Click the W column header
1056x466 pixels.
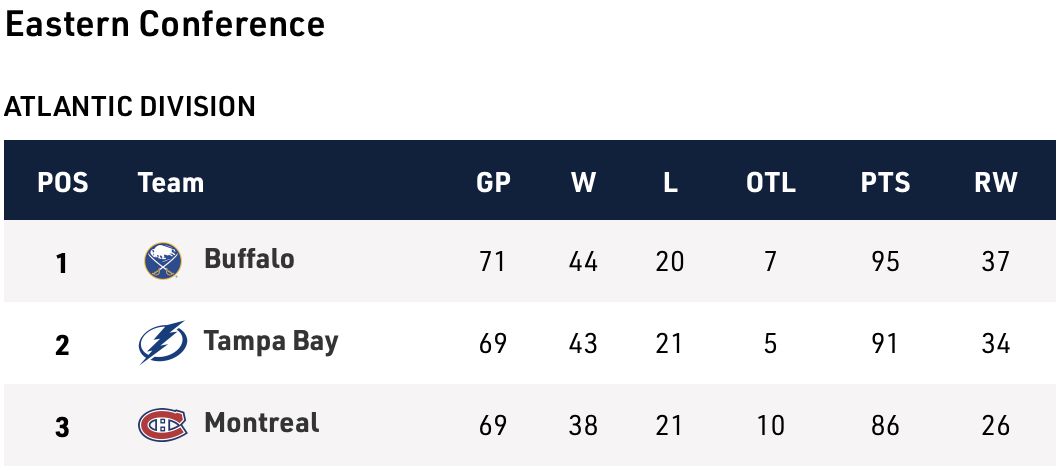coord(583,182)
